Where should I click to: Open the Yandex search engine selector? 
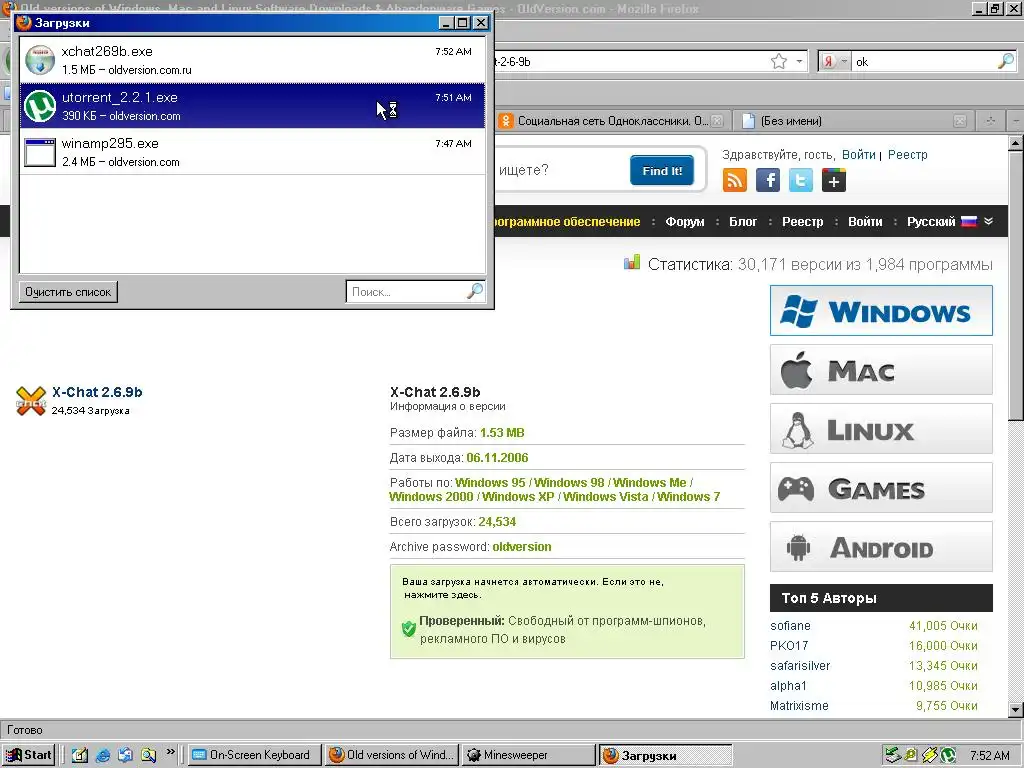(835, 61)
